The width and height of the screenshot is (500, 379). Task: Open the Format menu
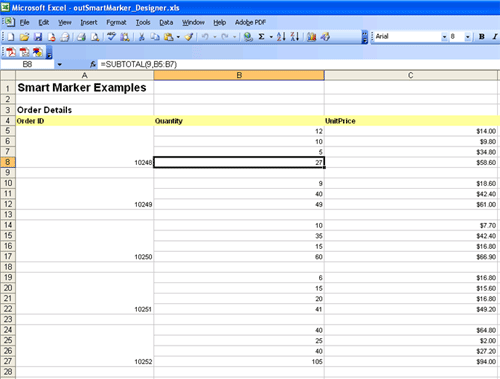click(x=116, y=22)
